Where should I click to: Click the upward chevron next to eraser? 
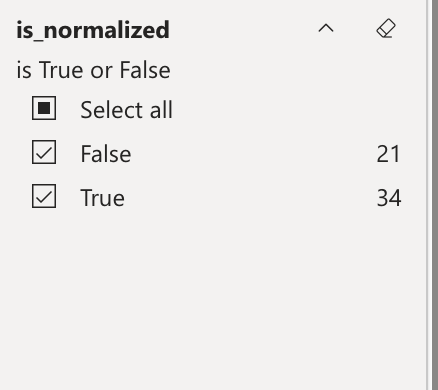click(326, 28)
